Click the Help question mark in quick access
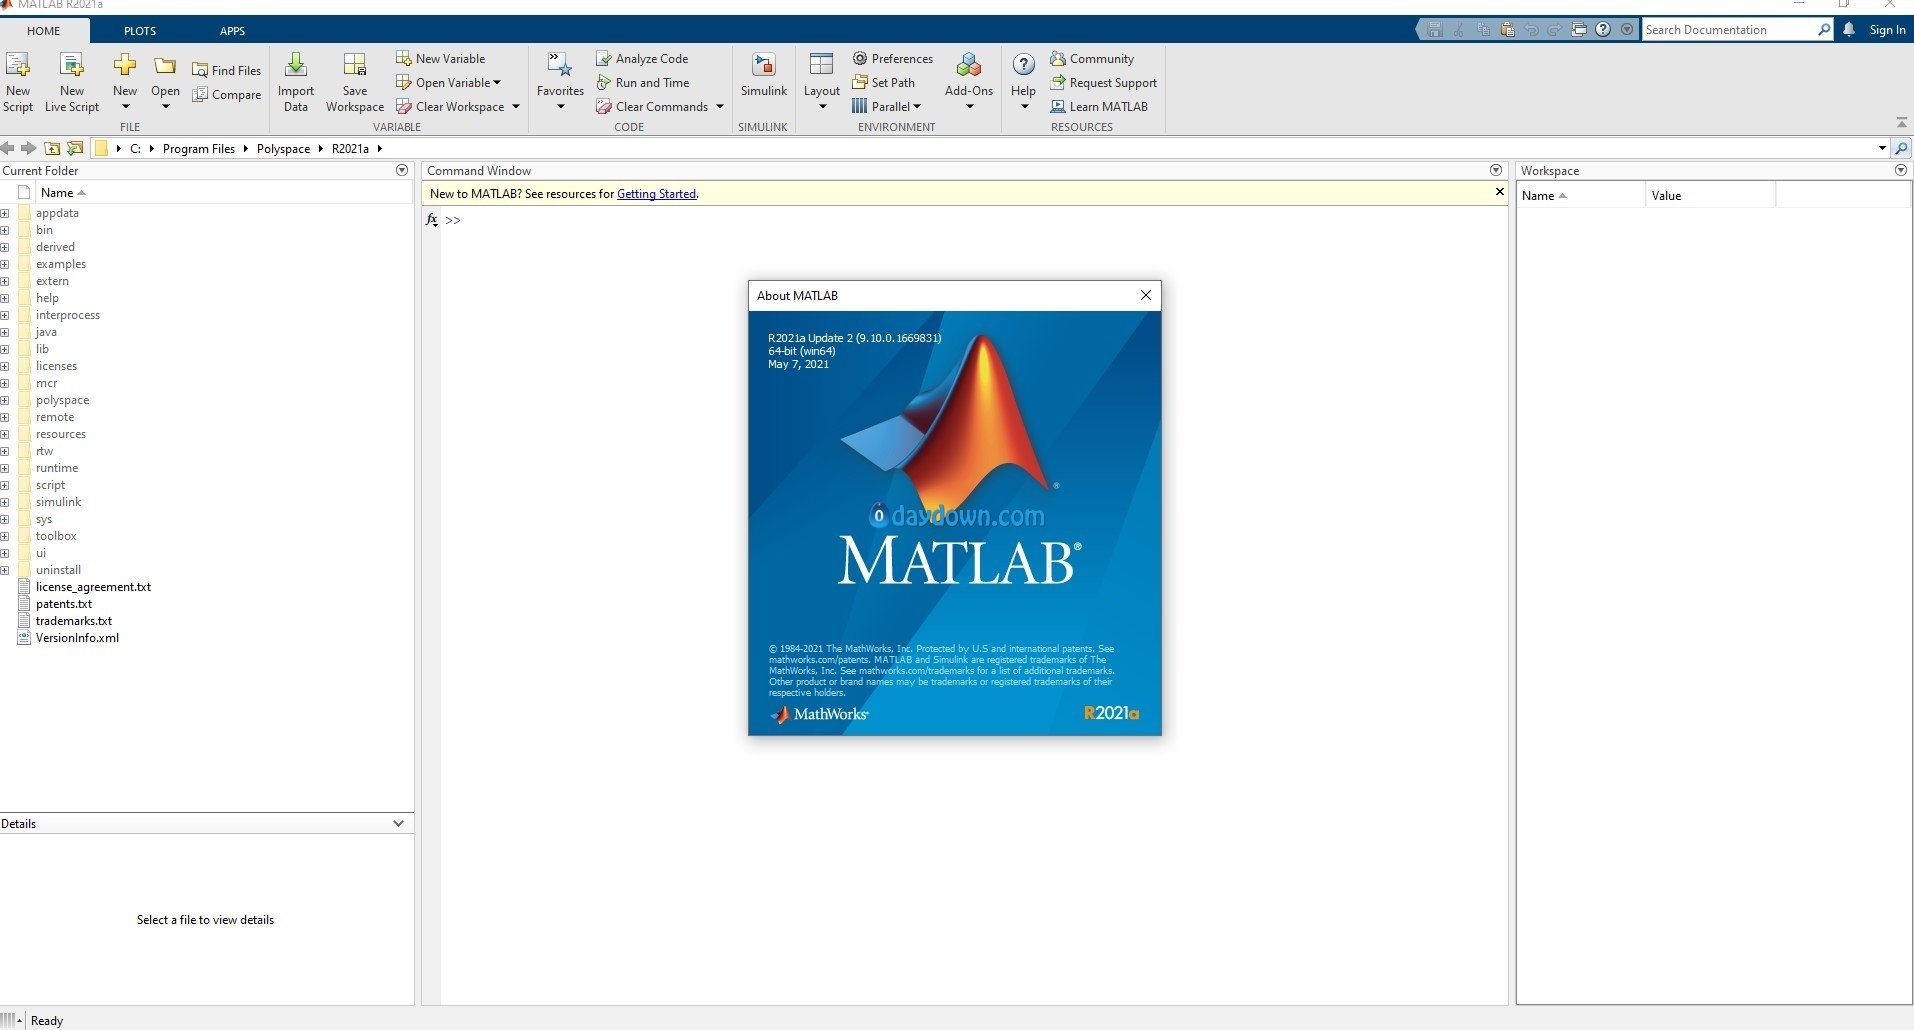1914x1030 pixels. tap(1603, 29)
